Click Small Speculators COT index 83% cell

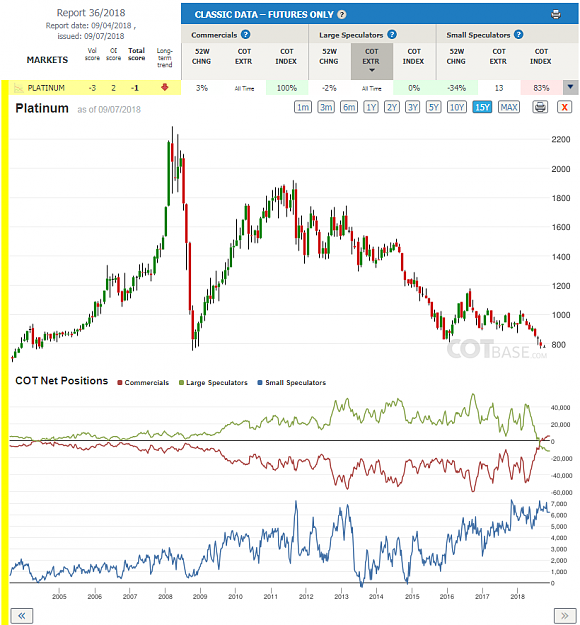541,88
